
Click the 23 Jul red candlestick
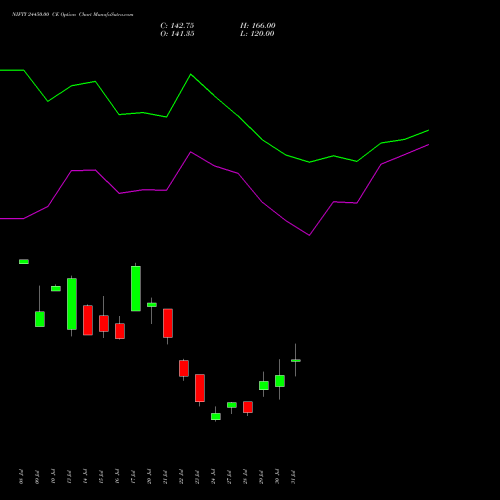pyautogui.click(x=200, y=388)
